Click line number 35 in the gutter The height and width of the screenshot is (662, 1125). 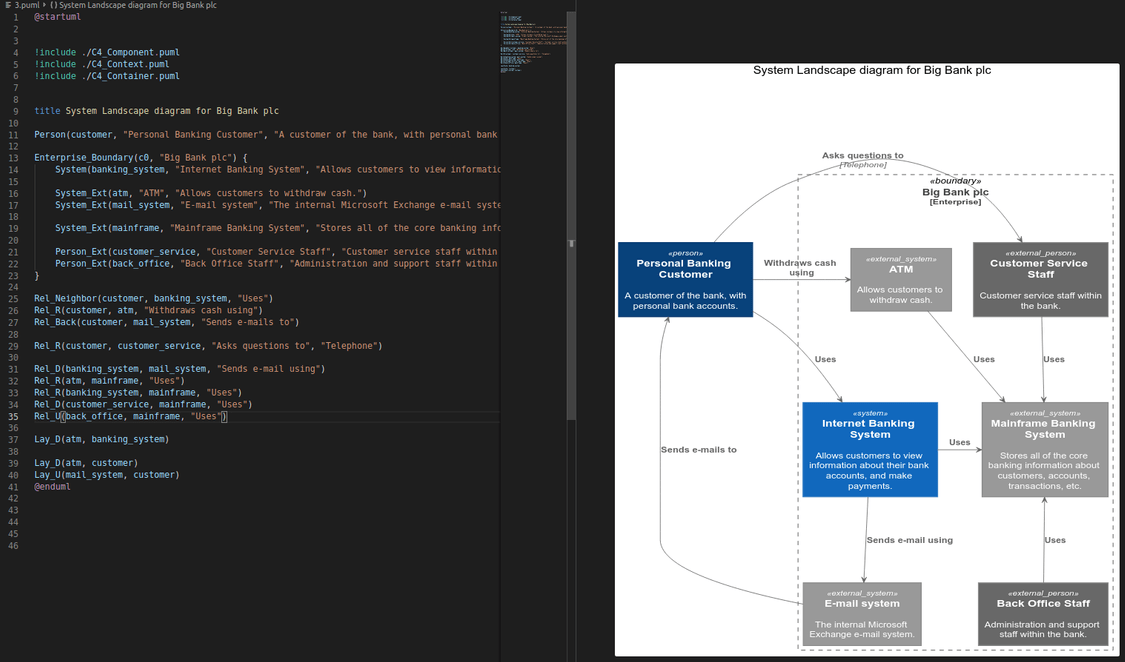14,416
